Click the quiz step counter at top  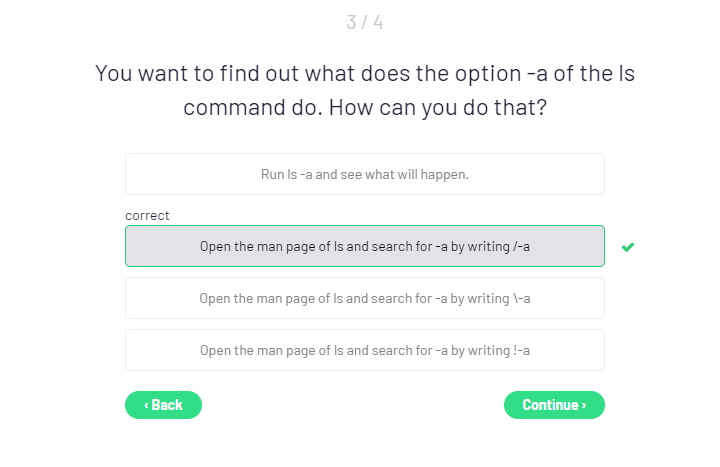[364, 22]
